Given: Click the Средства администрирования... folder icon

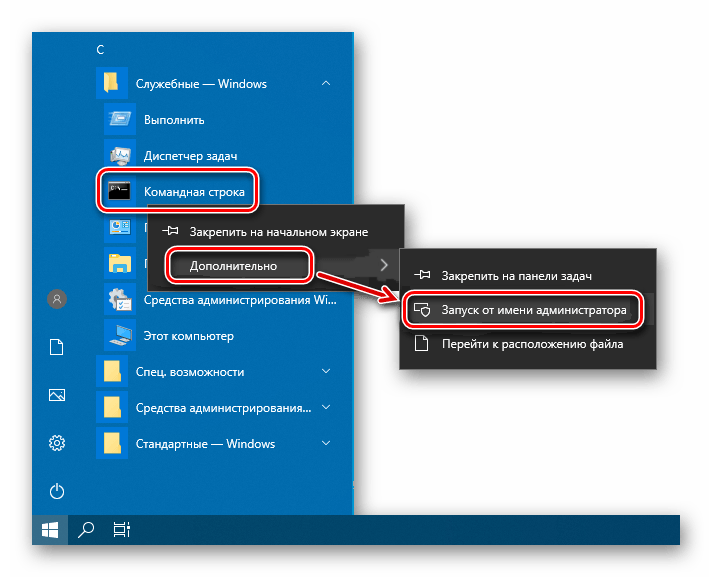Looking at the screenshot, I should click(x=112, y=408).
